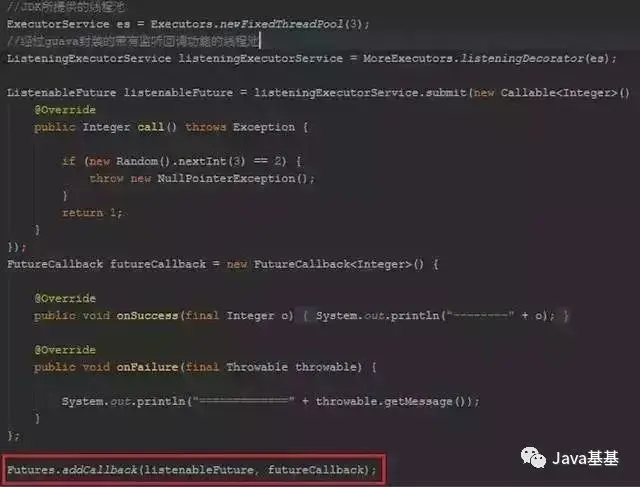Click the first @Override annotation
The height and width of the screenshot is (487, 640).
pos(65,110)
